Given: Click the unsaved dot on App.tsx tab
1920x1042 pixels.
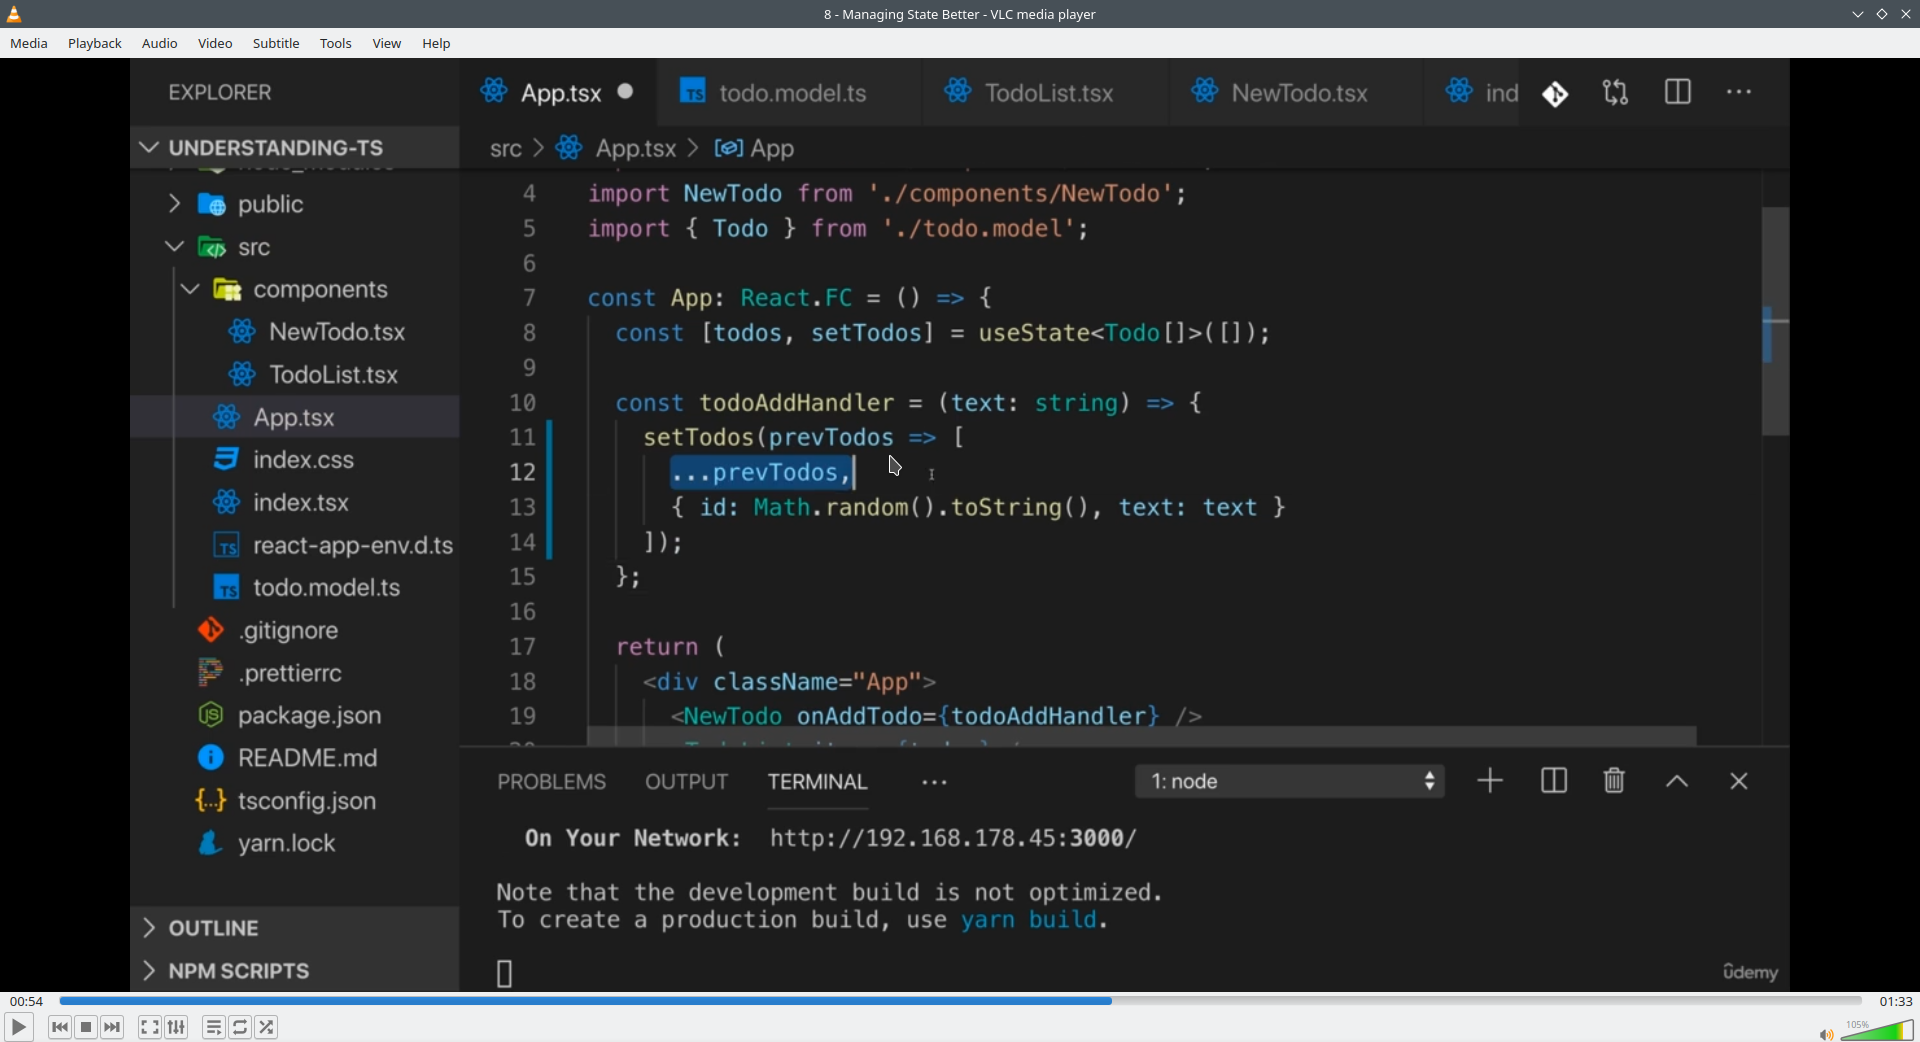Looking at the screenshot, I should click(626, 92).
